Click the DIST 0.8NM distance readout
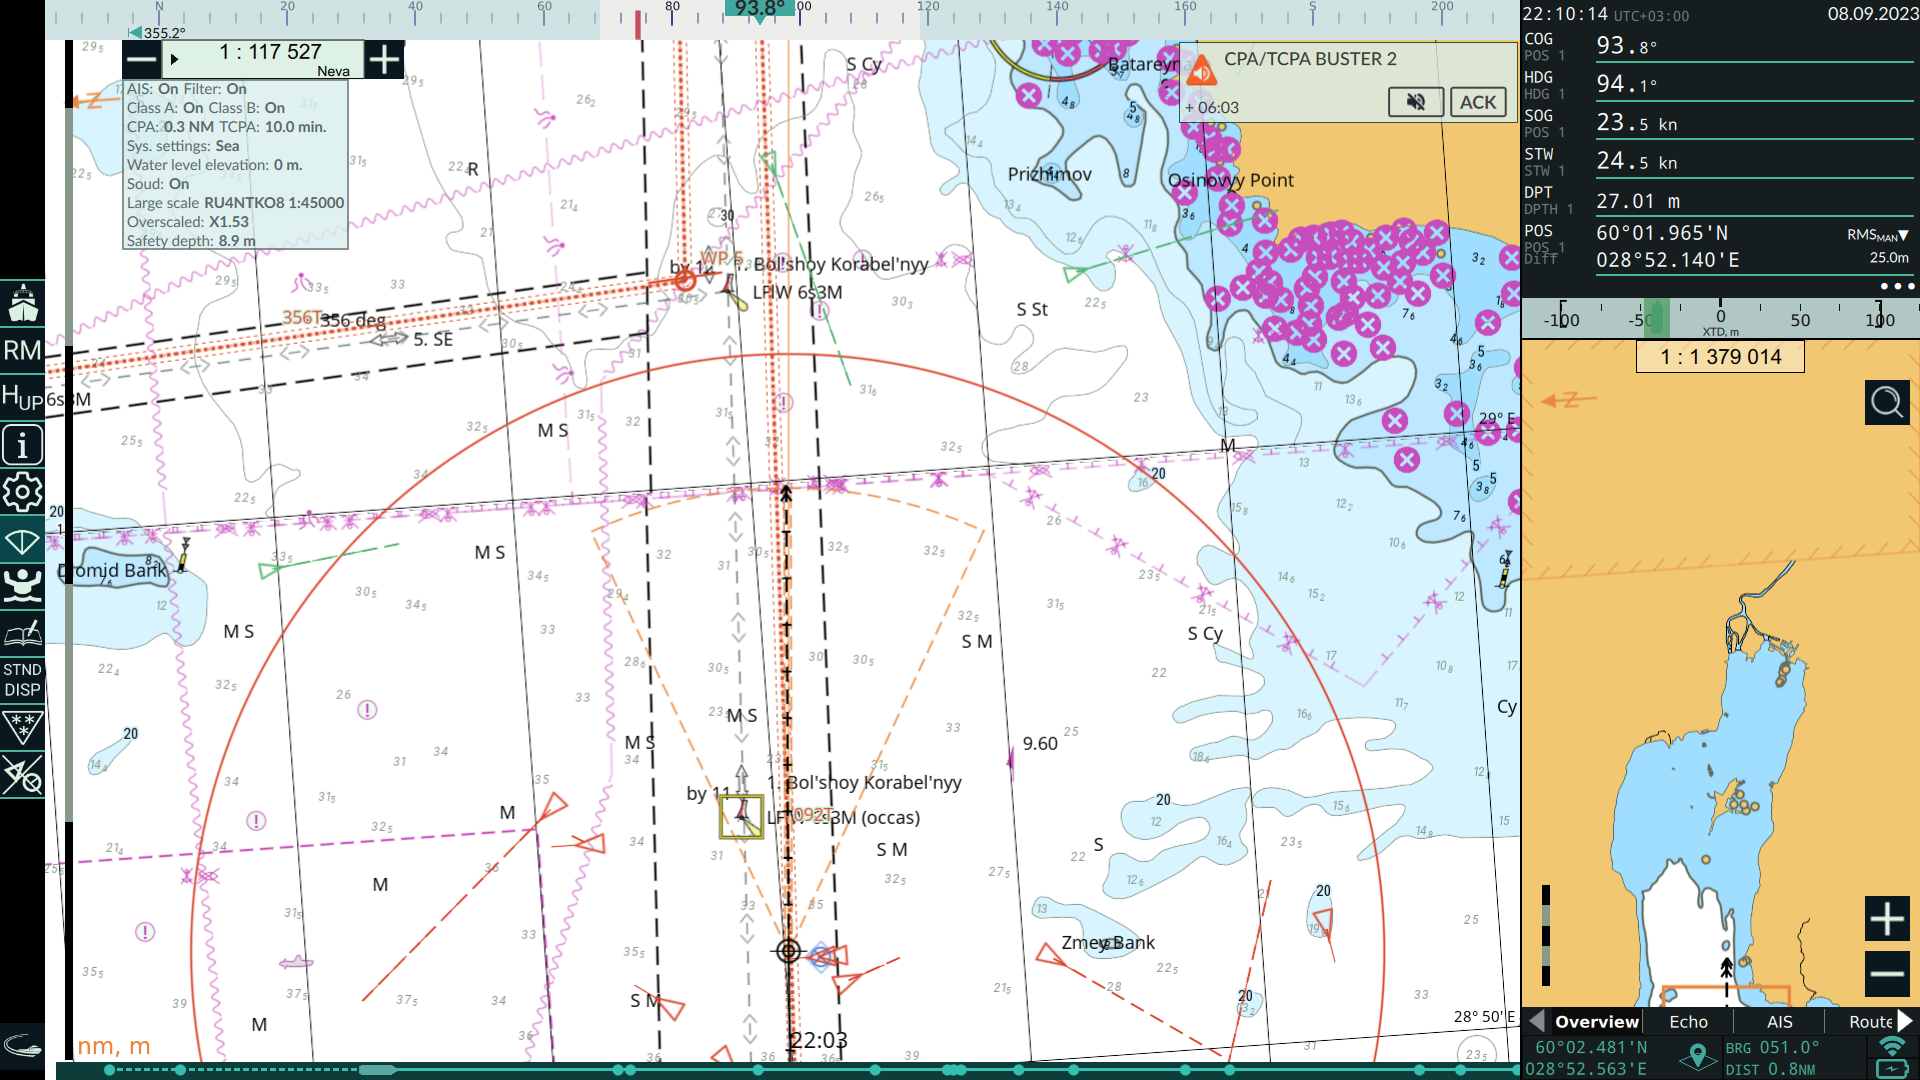1920x1080 pixels. (1770, 1069)
